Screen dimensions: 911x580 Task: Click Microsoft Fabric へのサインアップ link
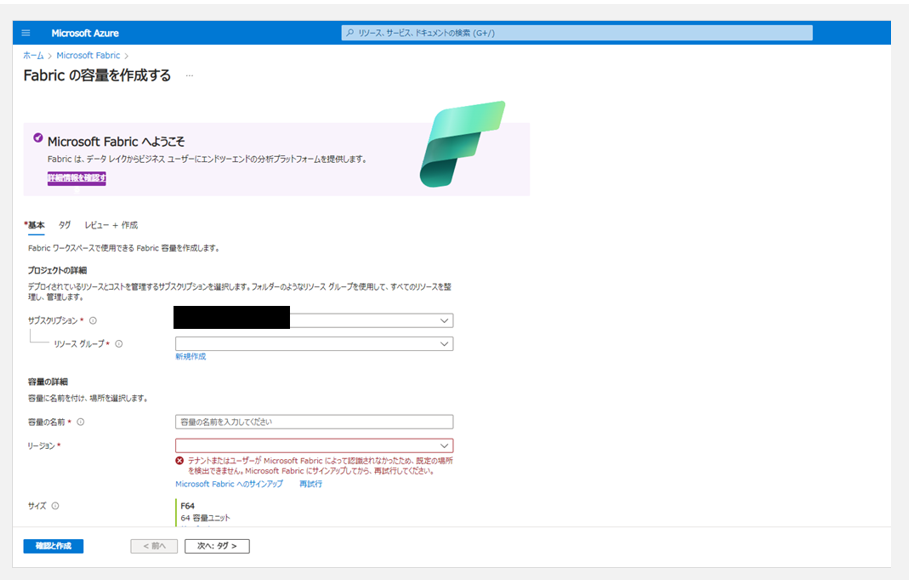click(229, 484)
